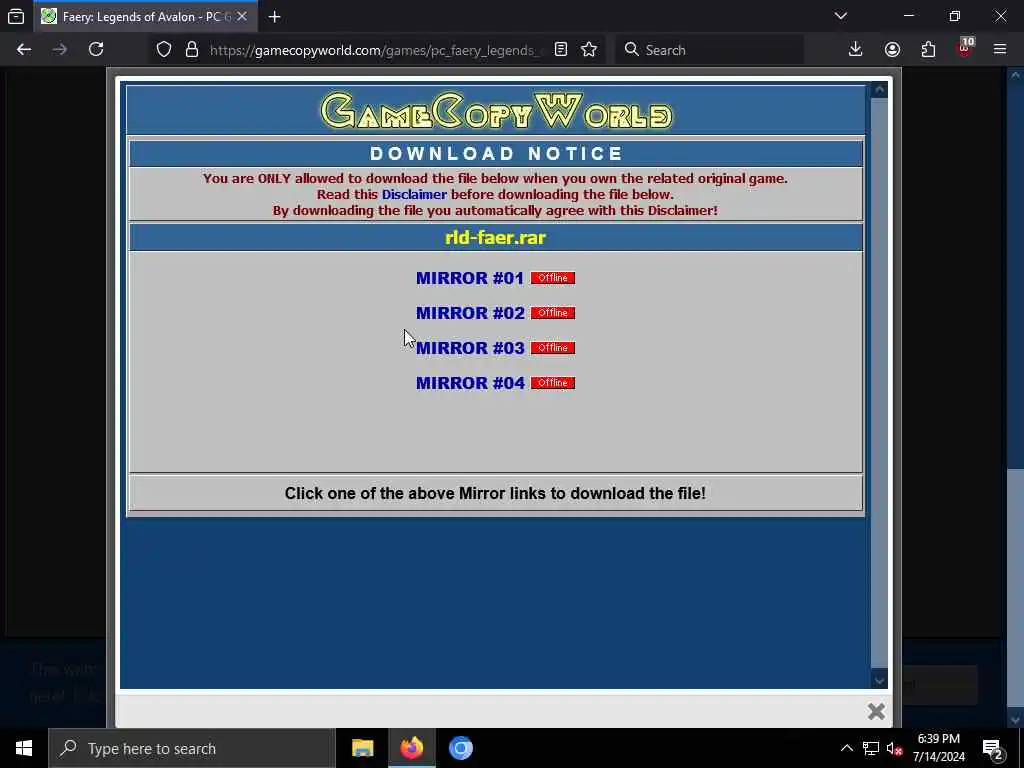The image size is (1024, 768).
Task: Open the uBlock extension with badge 10
Action: pos(965,48)
